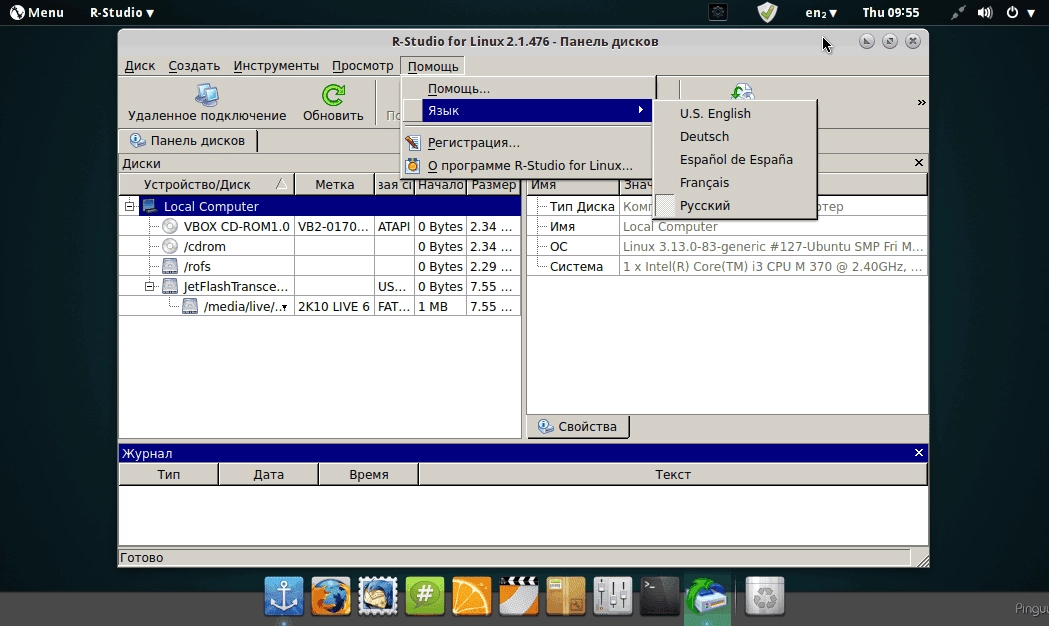Close the Журнал log panel
Viewport: 1049px width, 626px height.
click(x=919, y=453)
